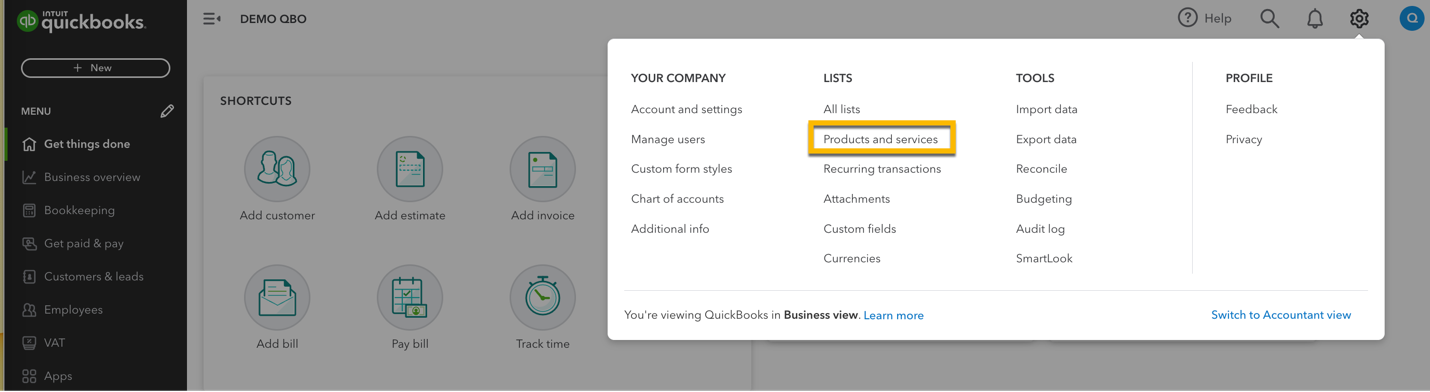The image size is (1430, 392).
Task: Open the Pay bill shortcut icon
Action: [410, 298]
